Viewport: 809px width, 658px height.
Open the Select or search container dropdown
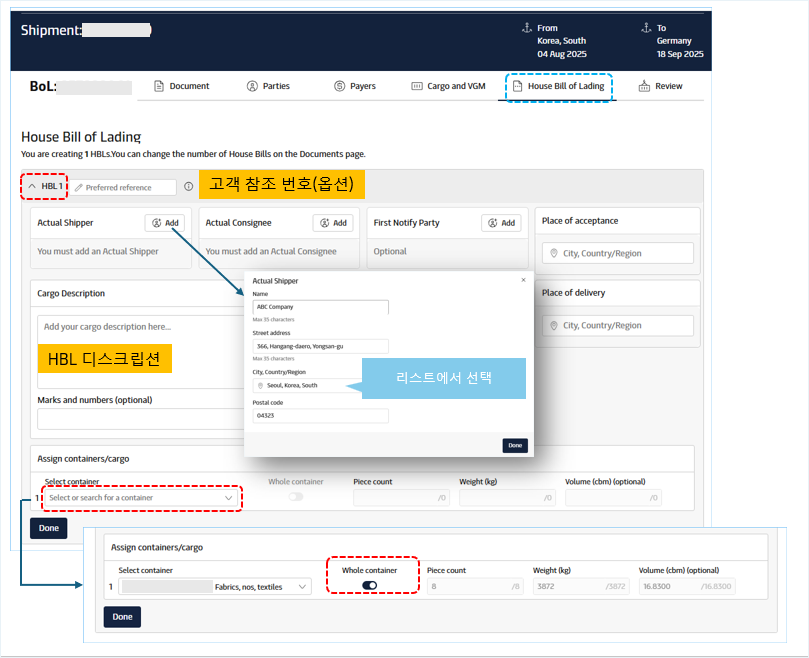141,497
